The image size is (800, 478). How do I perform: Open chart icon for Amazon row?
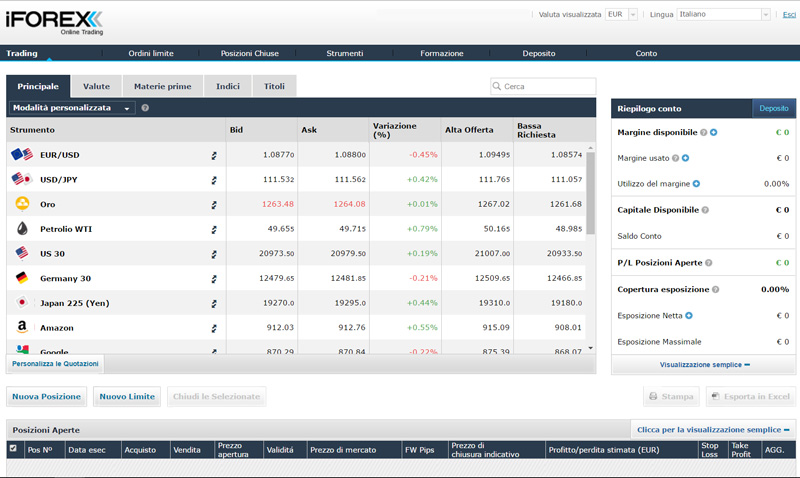(214, 329)
